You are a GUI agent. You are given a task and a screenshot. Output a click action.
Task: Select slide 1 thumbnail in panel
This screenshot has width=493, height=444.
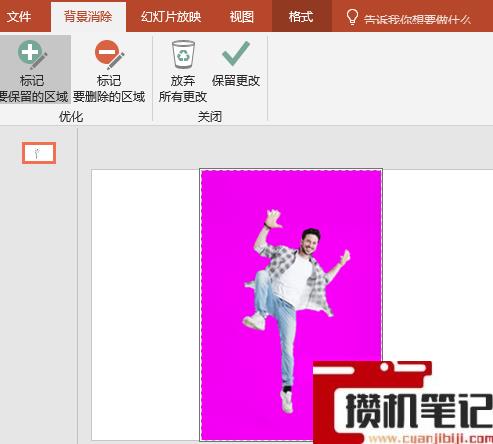coord(39,153)
